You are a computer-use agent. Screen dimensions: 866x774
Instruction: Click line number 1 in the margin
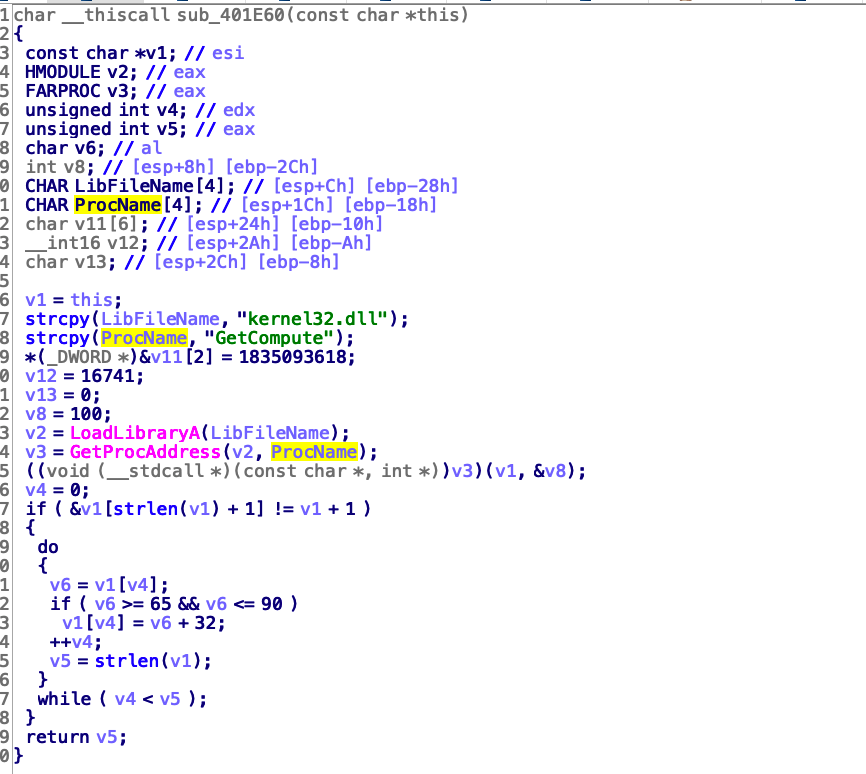pyautogui.click(x=7, y=14)
